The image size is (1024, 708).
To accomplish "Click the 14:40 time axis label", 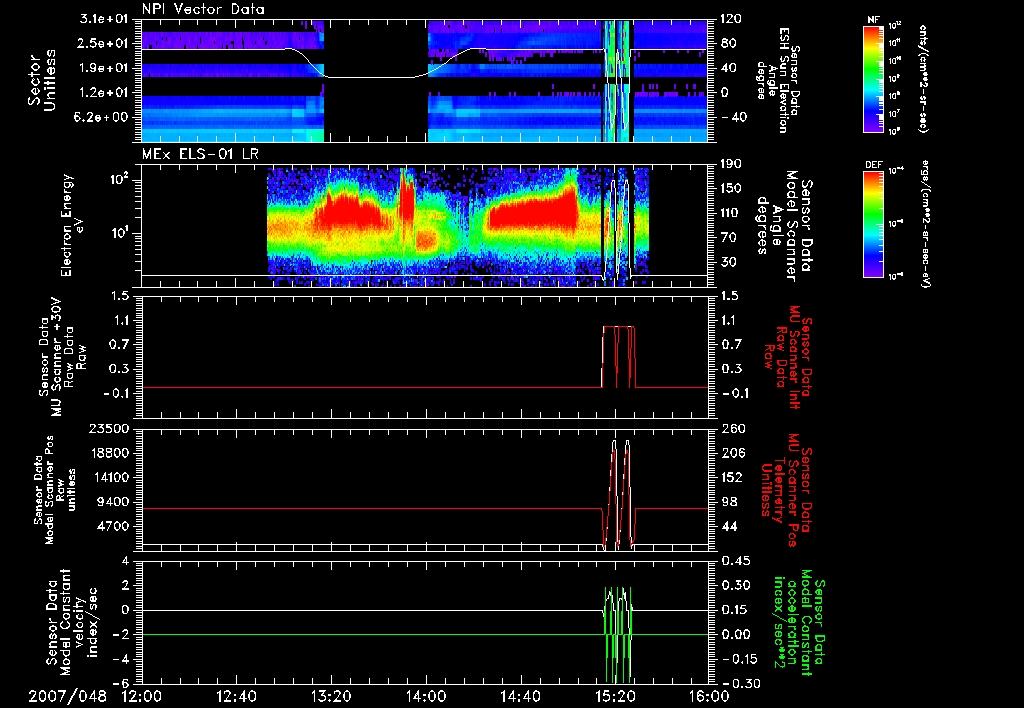I will (x=520, y=696).
